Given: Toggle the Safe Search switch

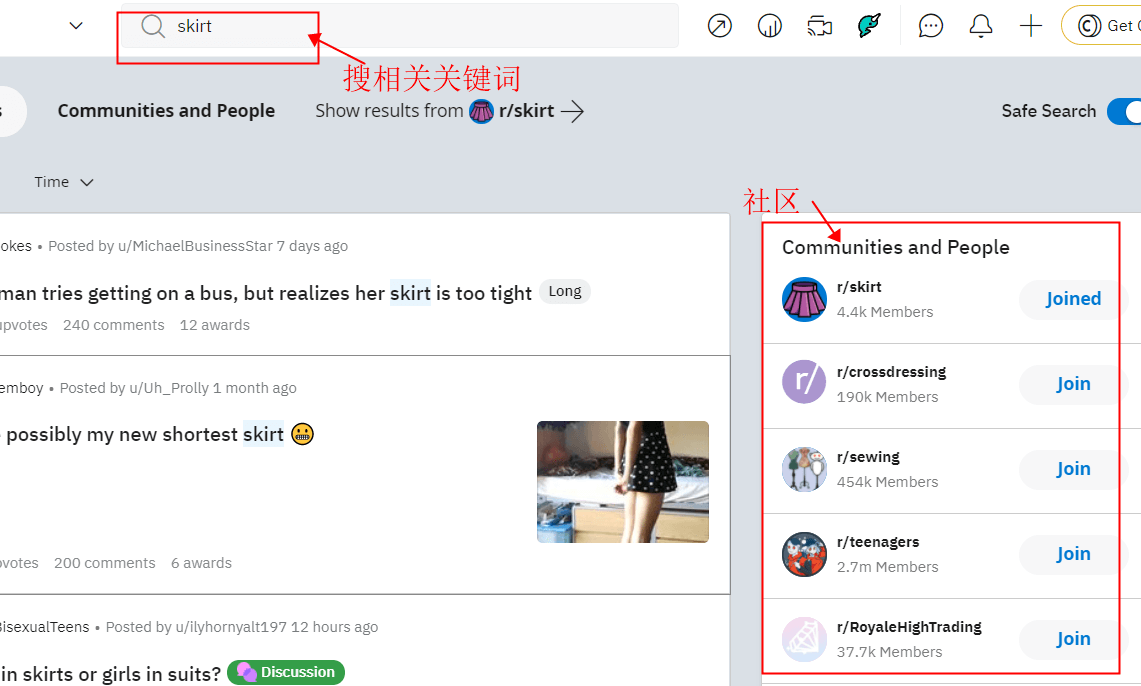Looking at the screenshot, I should coord(1123,111).
